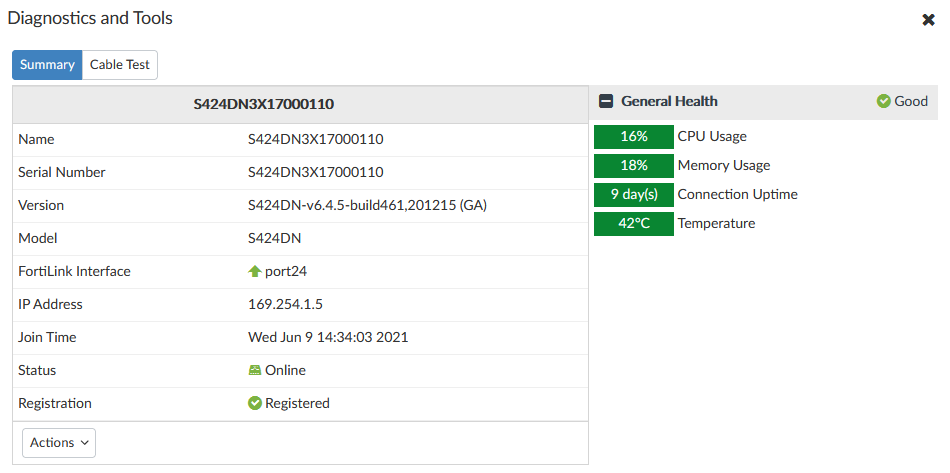Click the Memory Usage label
The width and height of the screenshot is (950, 473).
pos(724,165)
